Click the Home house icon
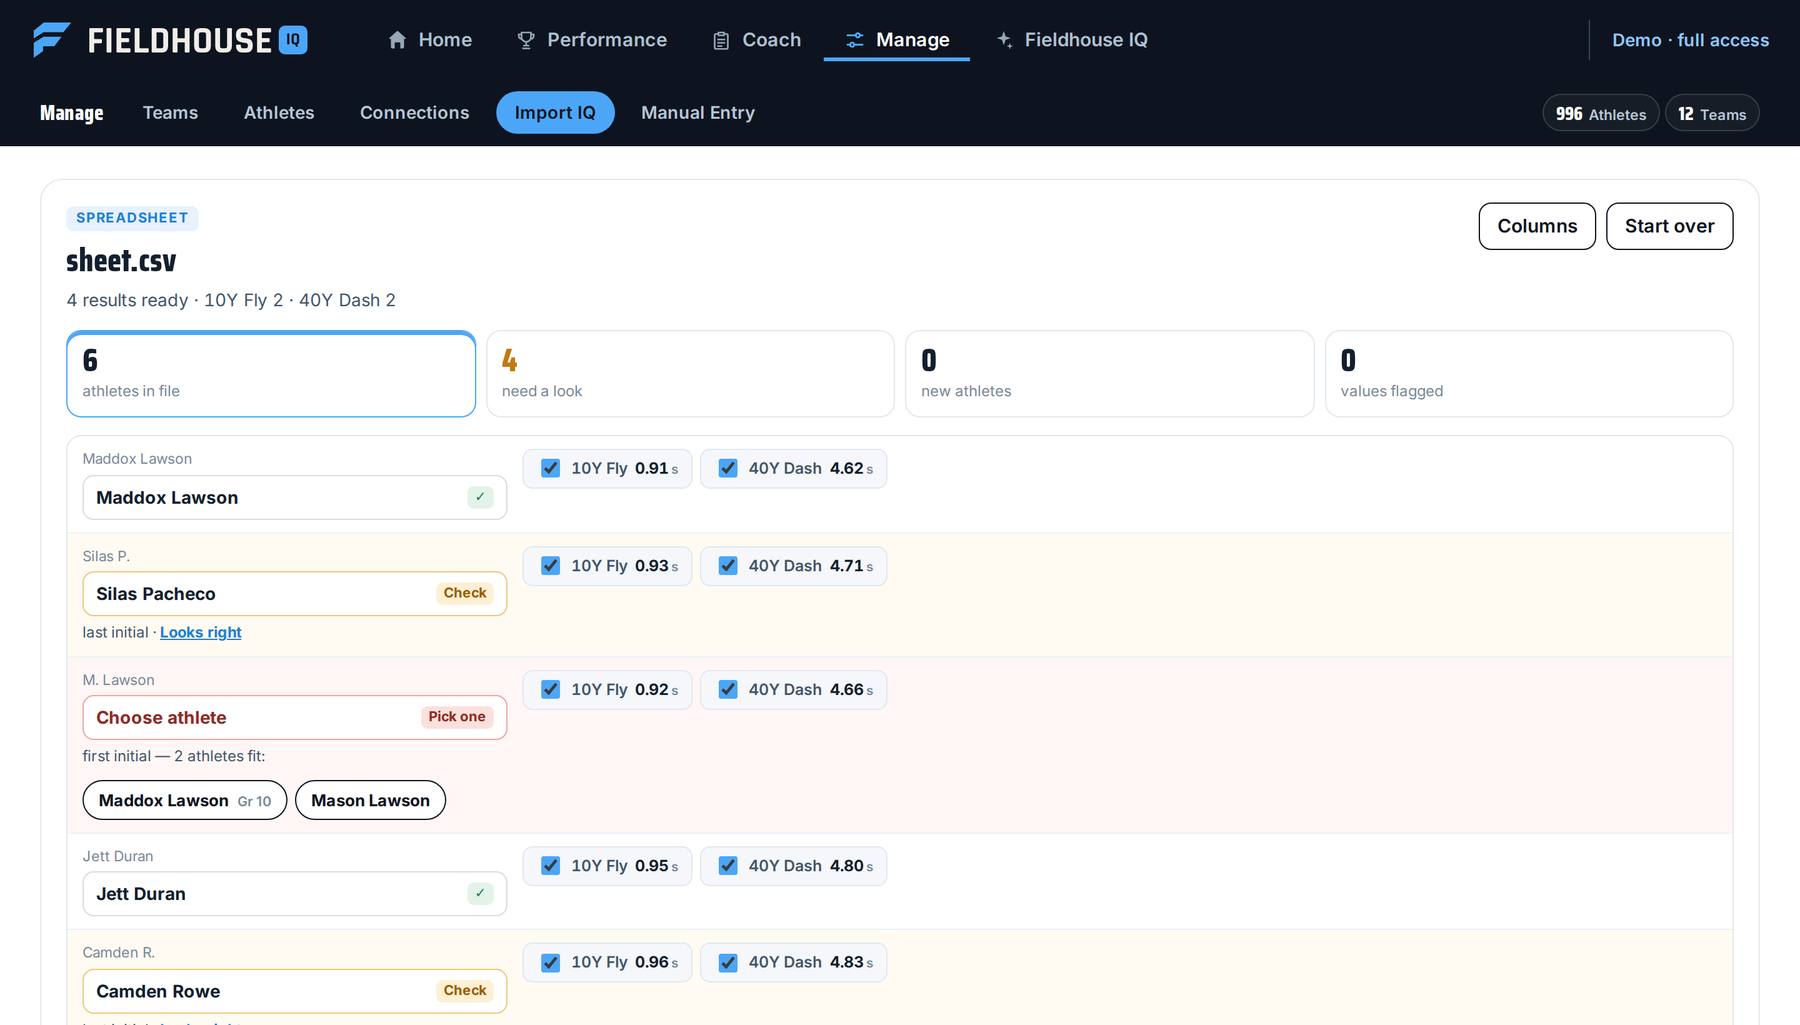 pos(397,40)
